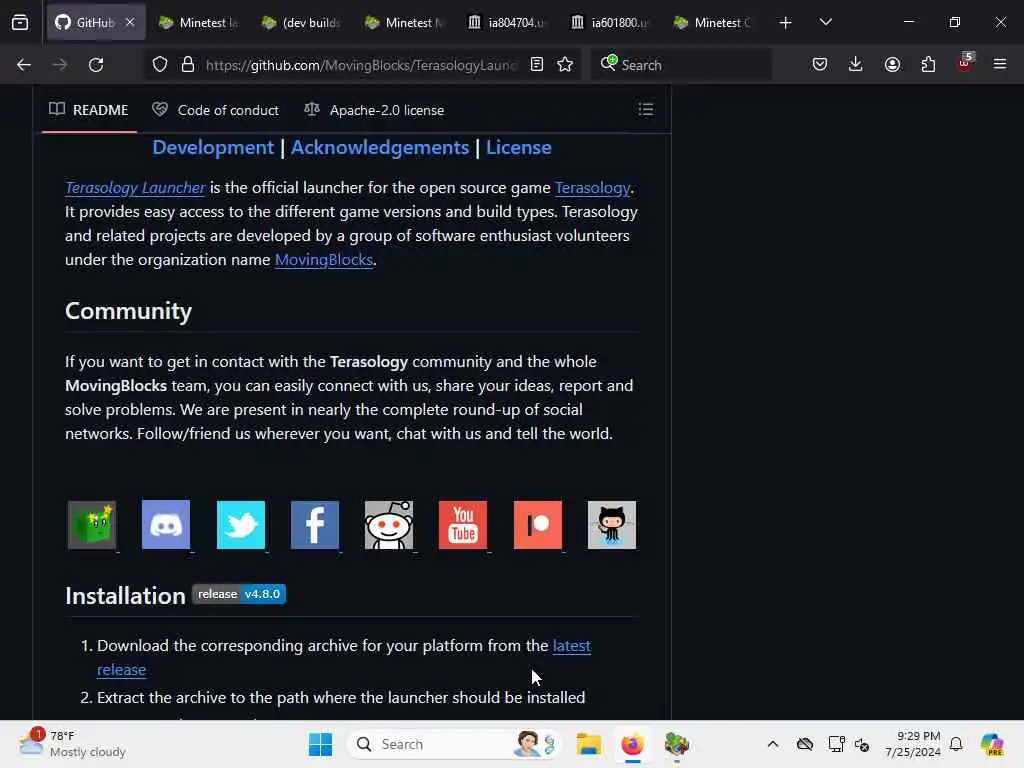Click the site padlock security icon
Viewport: 1024px width, 768px height.
[188, 65]
